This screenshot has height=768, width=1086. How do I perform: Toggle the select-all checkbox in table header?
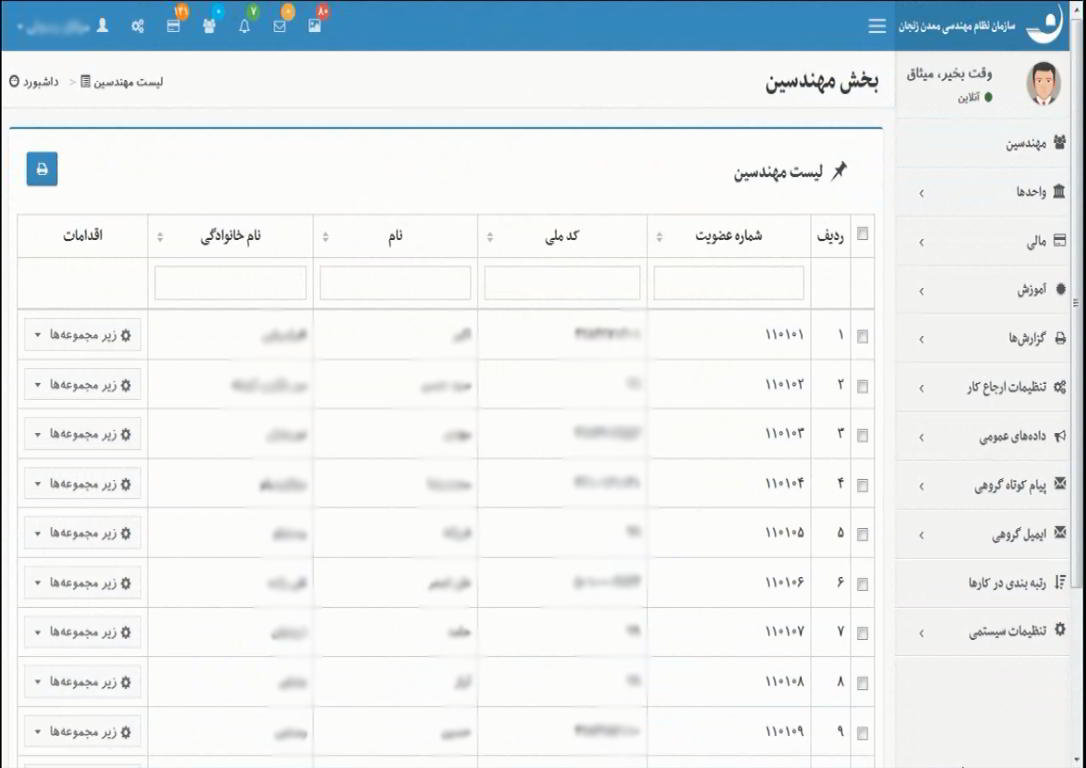862,234
